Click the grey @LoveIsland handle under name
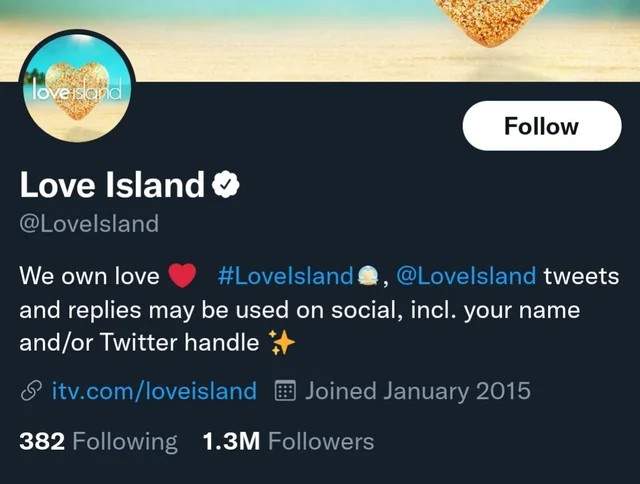640x484 pixels. pyautogui.click(x=89, y=224)
